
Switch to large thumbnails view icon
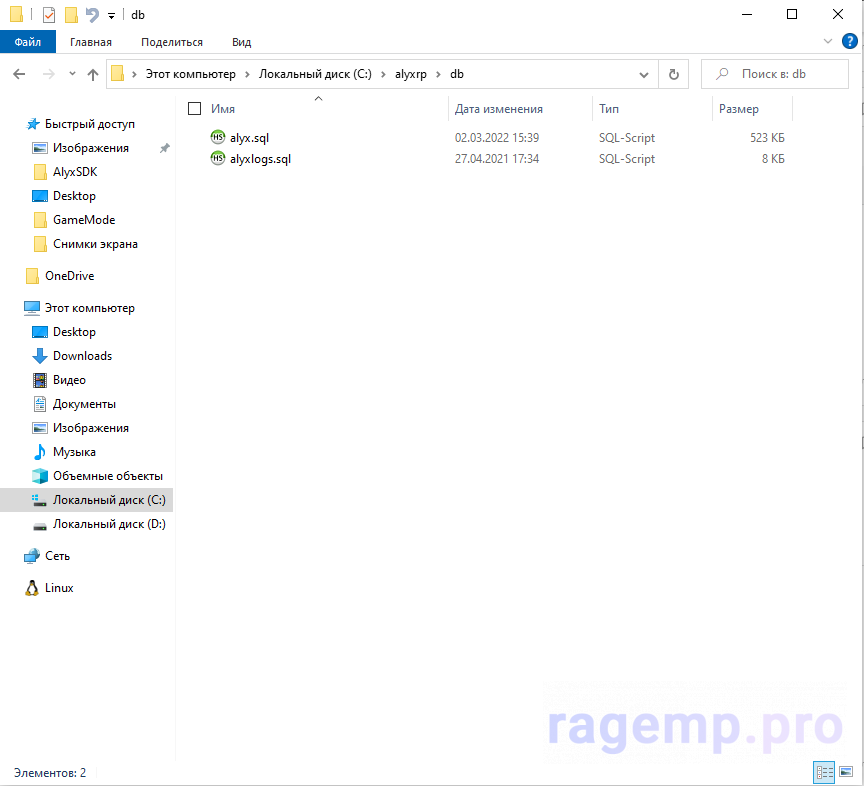click(x=845, y=772)
